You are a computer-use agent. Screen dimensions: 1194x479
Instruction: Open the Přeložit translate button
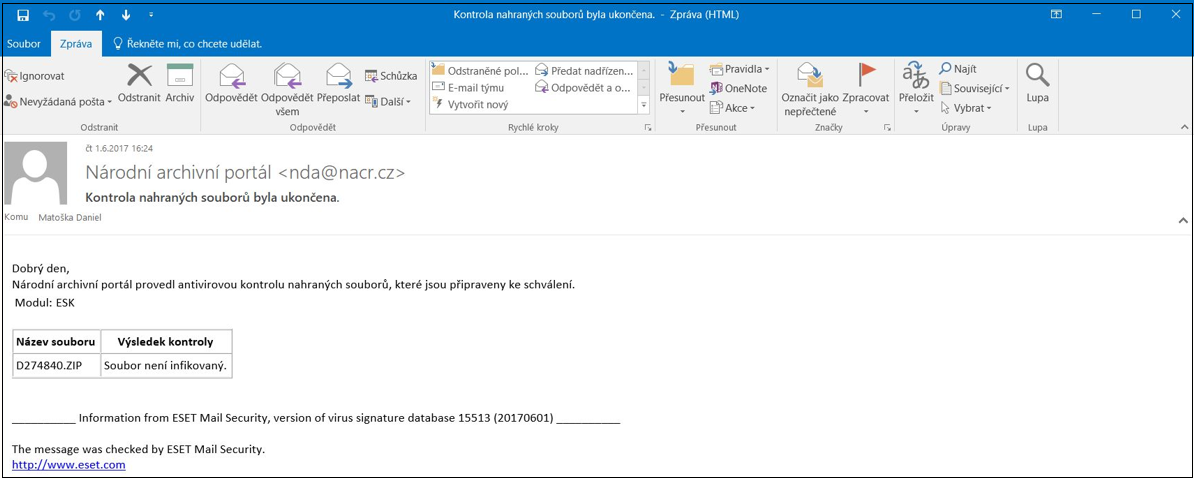click(x=916, y=90)
